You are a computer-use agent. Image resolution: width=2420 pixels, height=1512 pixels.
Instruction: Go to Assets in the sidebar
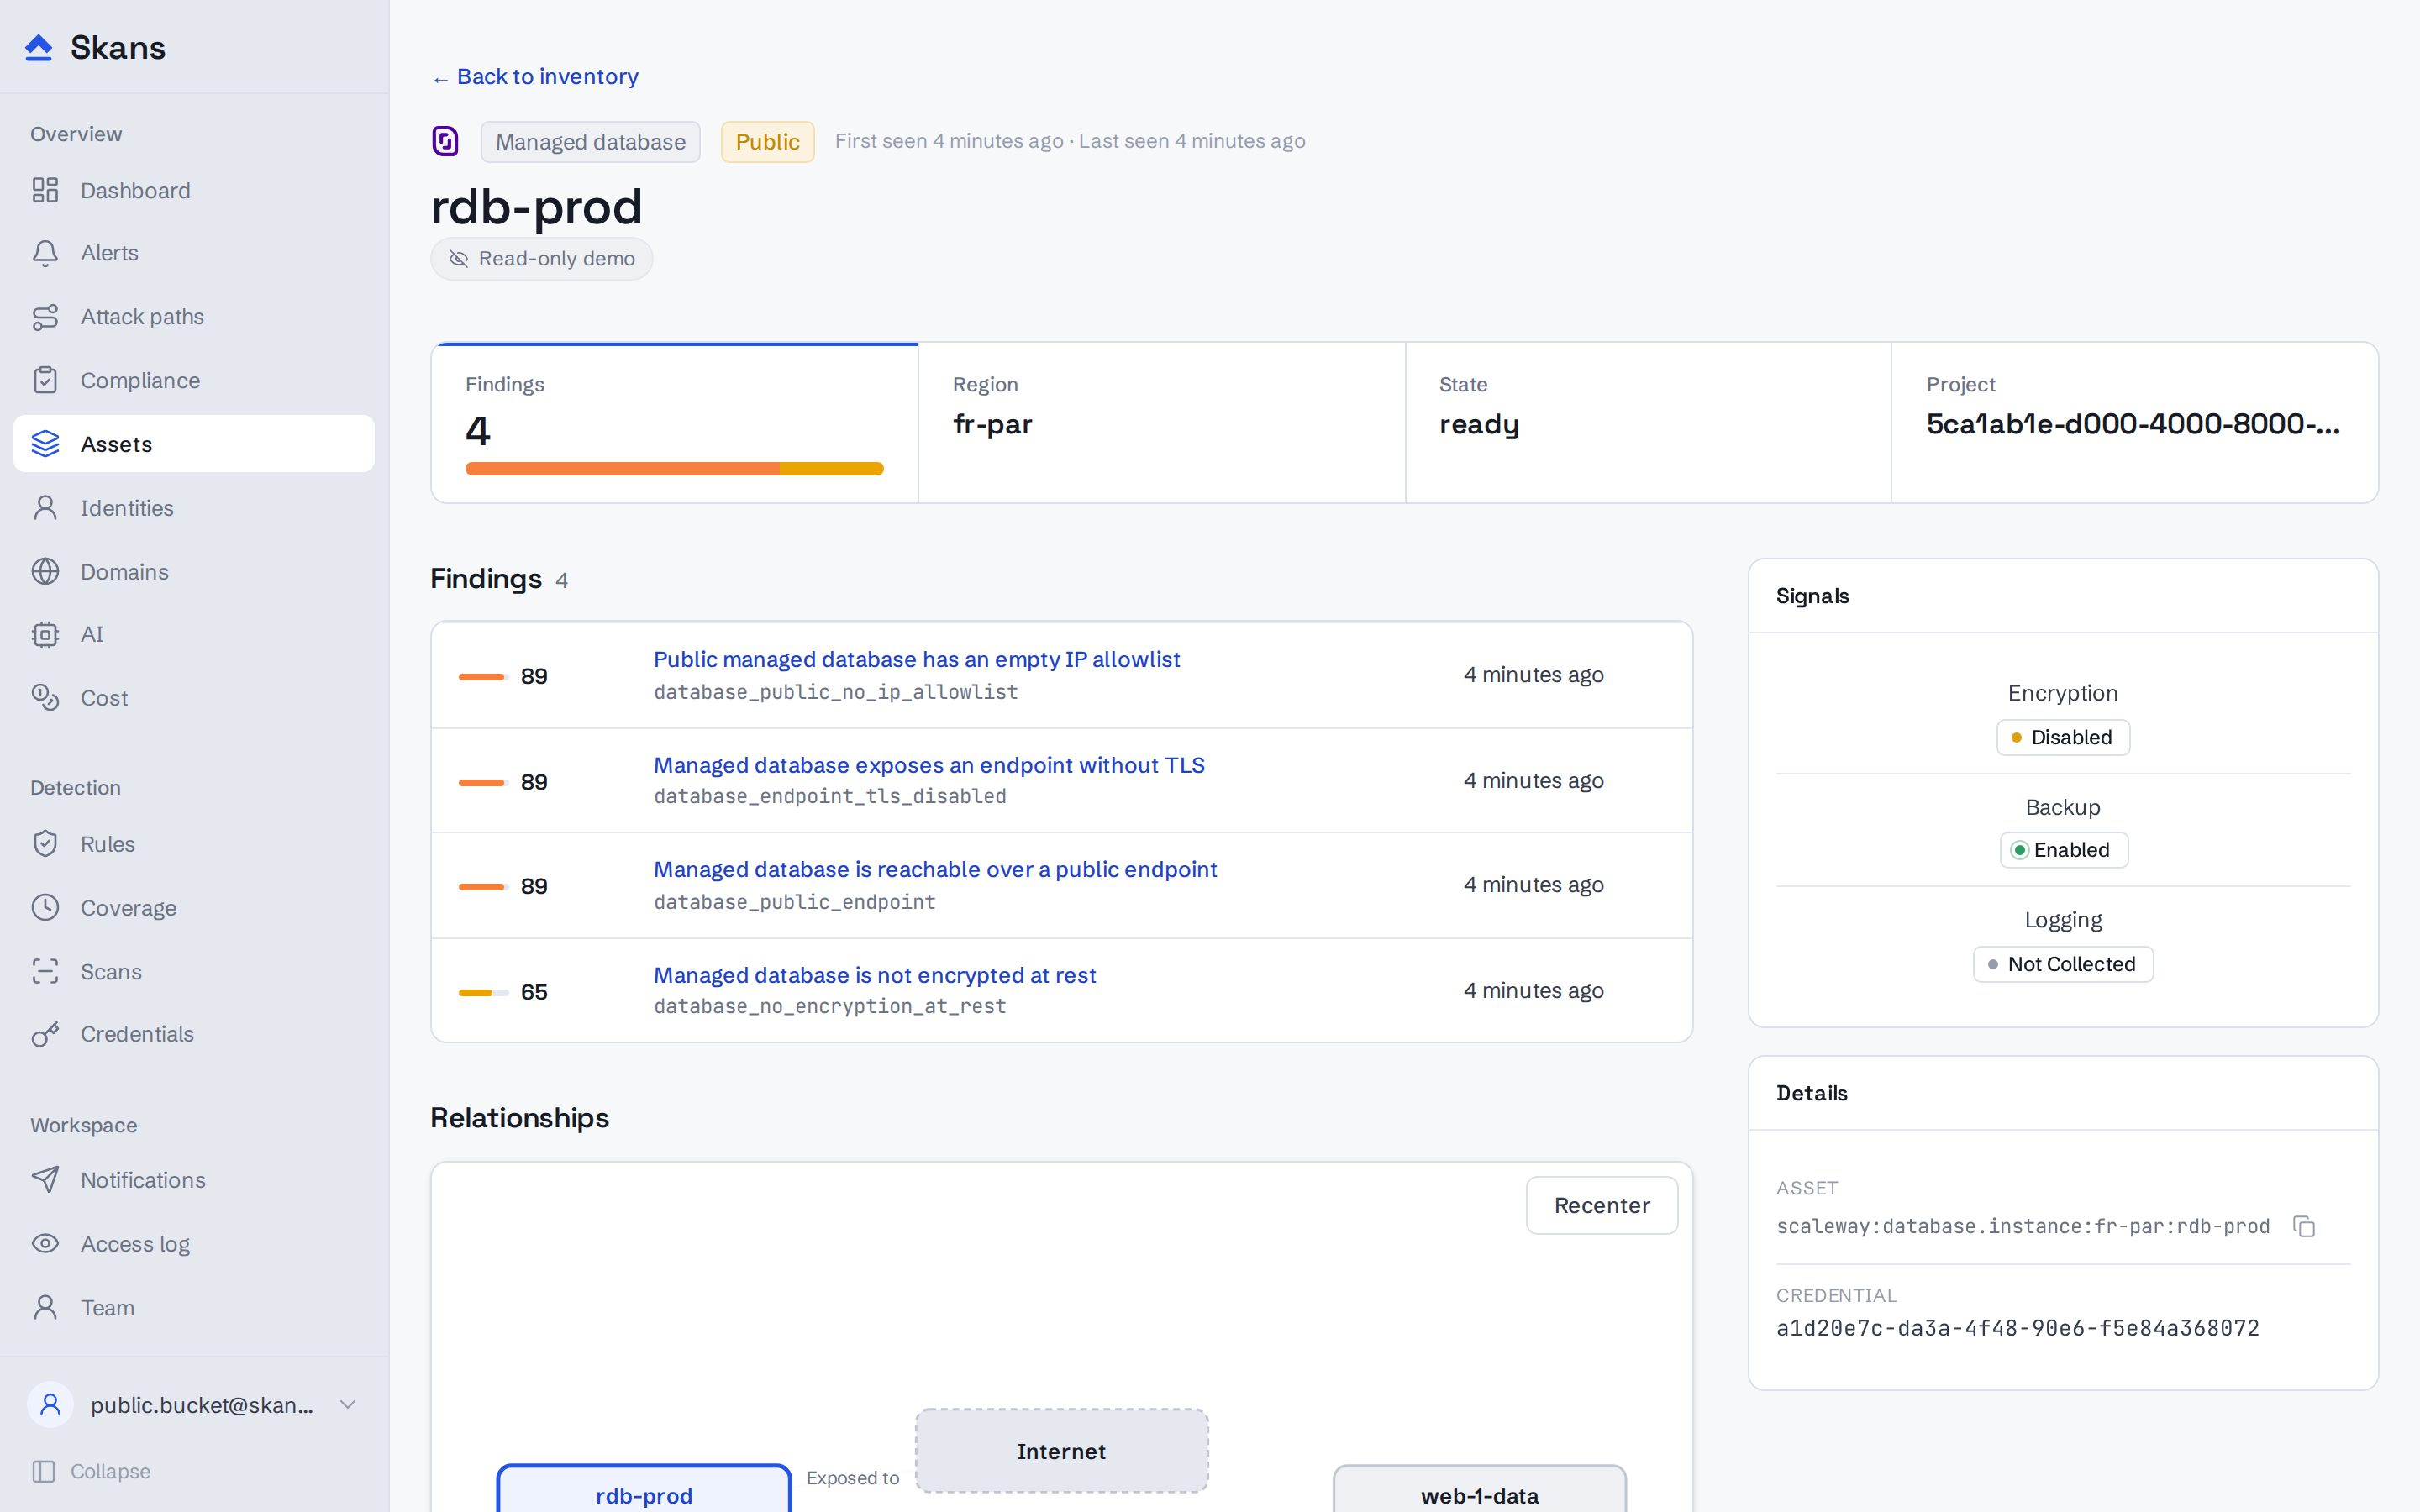pos(194,444)
